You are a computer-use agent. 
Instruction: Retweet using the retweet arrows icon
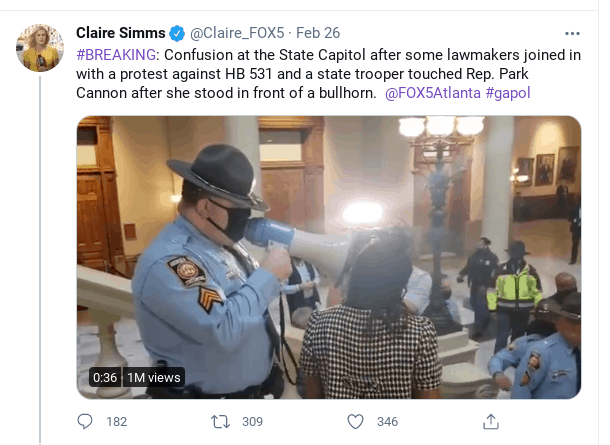click(x=220, y=422)
